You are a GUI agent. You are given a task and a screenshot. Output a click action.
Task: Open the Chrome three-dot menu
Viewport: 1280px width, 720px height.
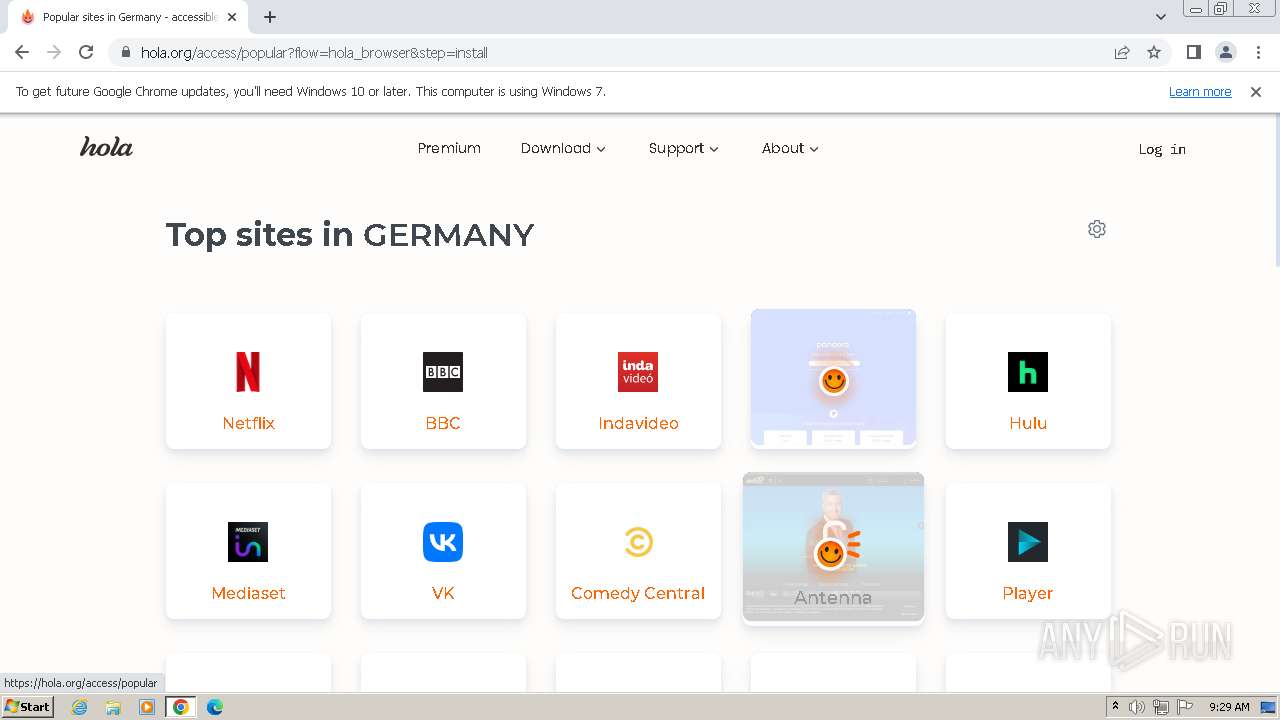[1259, 52]
